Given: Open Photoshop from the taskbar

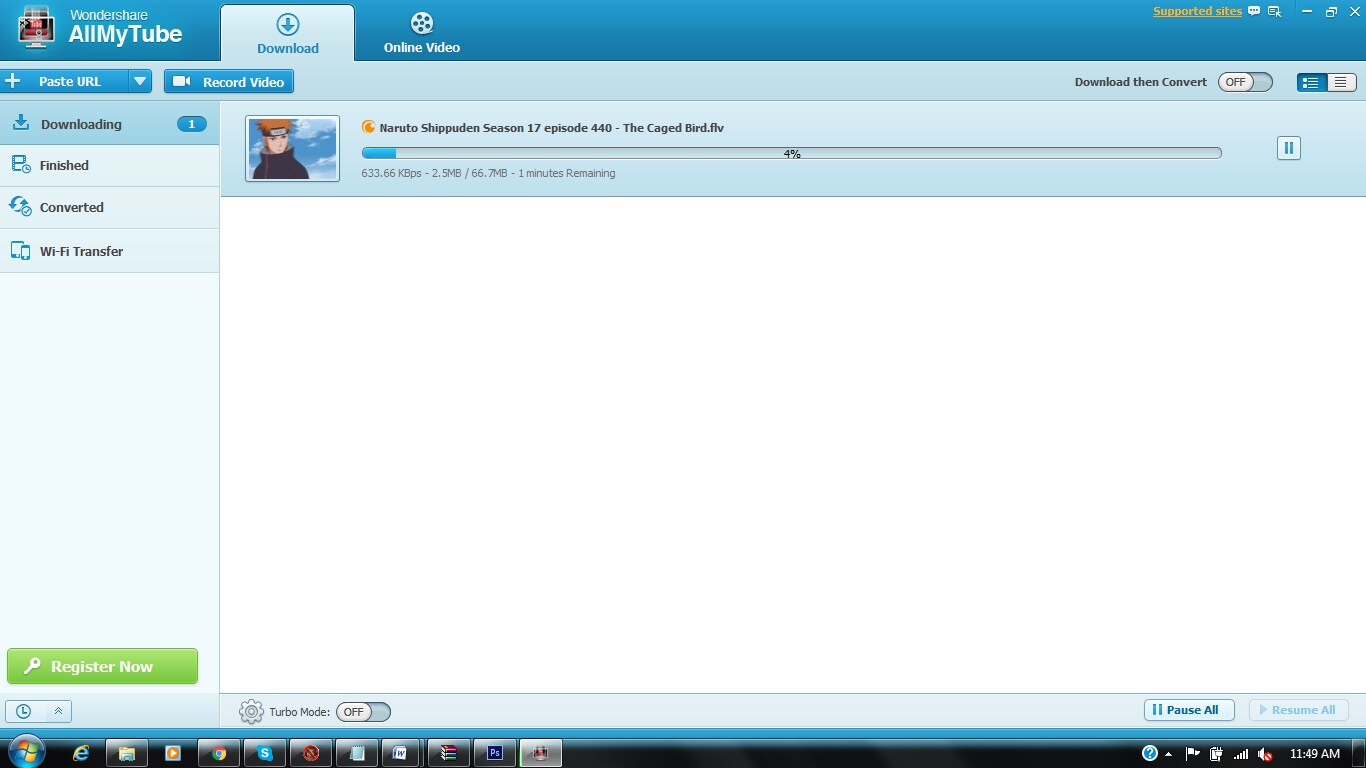Looking at the screenshot, I should [495, 753].
